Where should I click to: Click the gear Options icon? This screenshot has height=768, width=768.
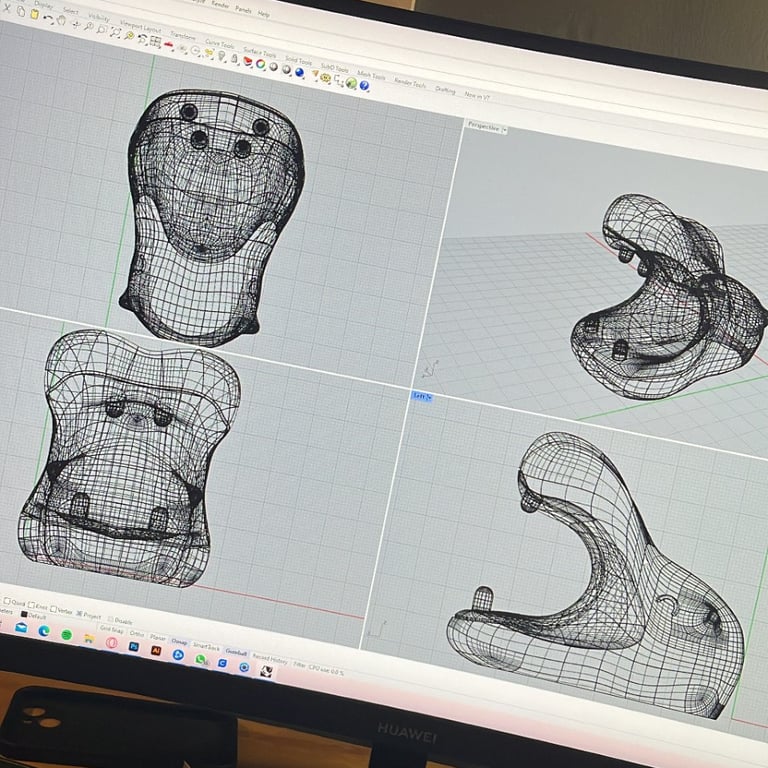pyautogui.click(x=326, y=78)
